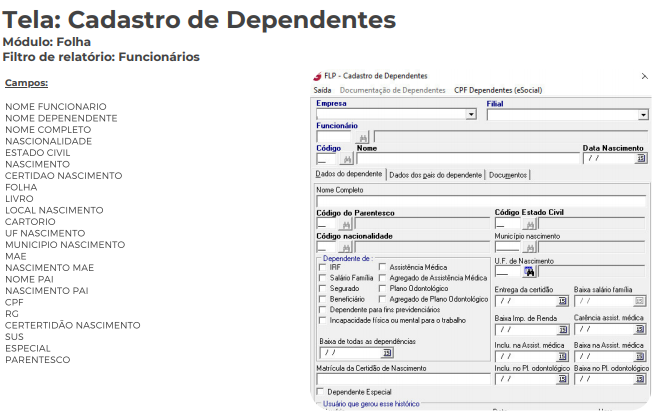Check Agregado de Plano Odontológico
658x415 pixels.
click(382, 299)
